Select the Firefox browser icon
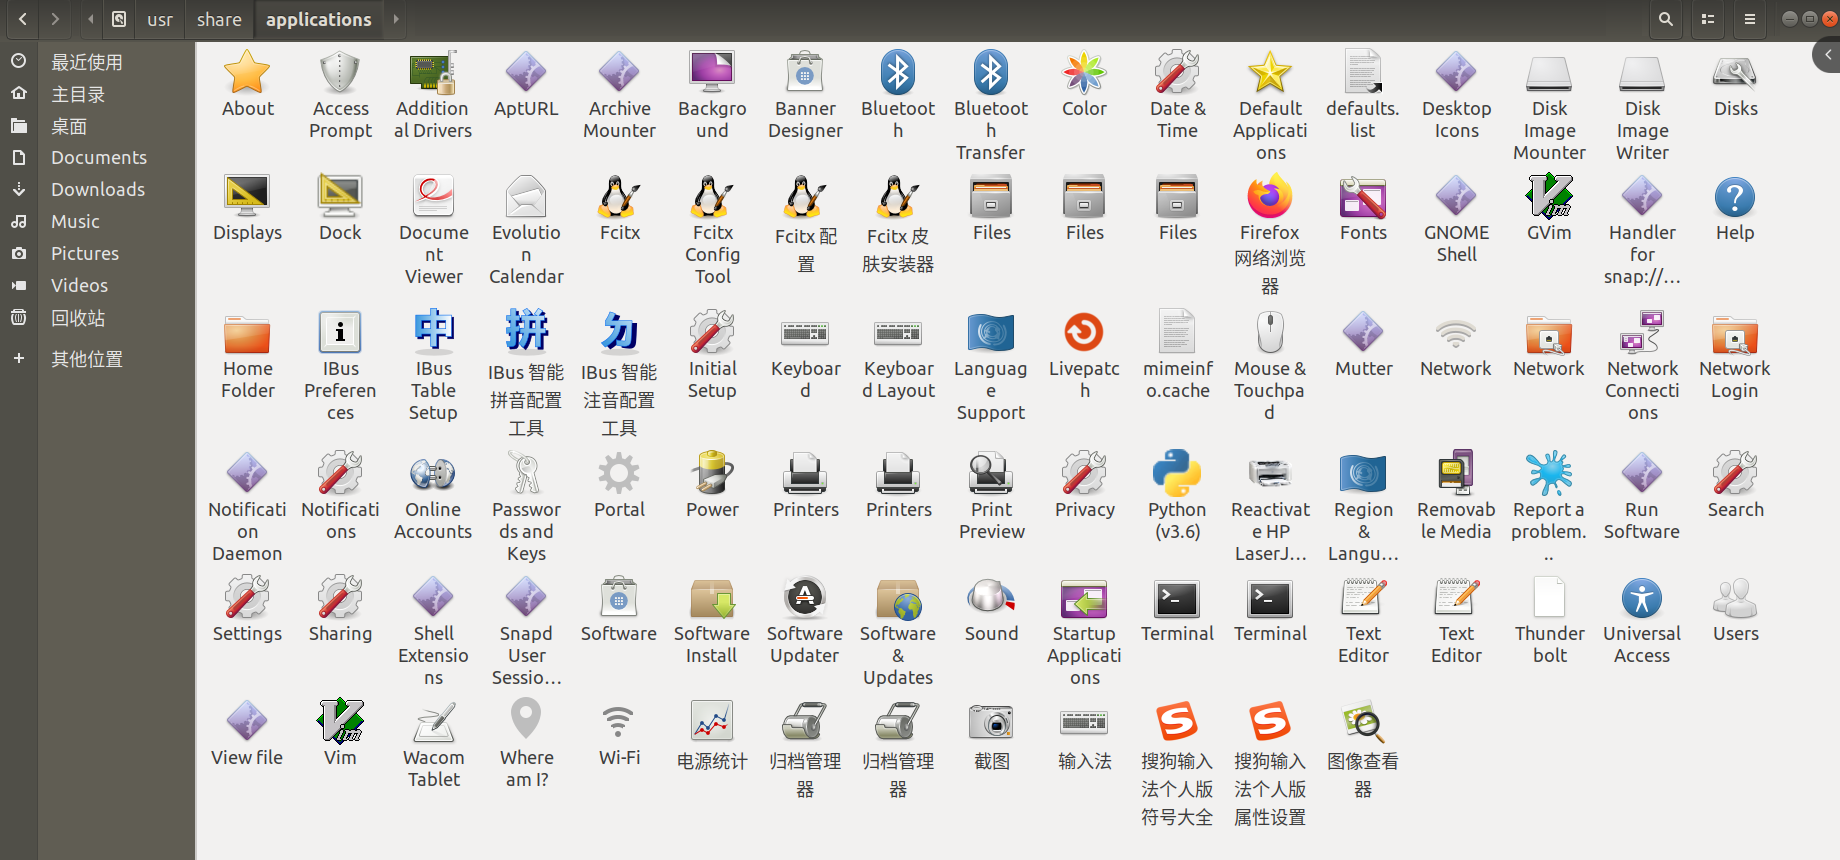Screen dimensions: 1840x860 click(x=1270, y=197)
